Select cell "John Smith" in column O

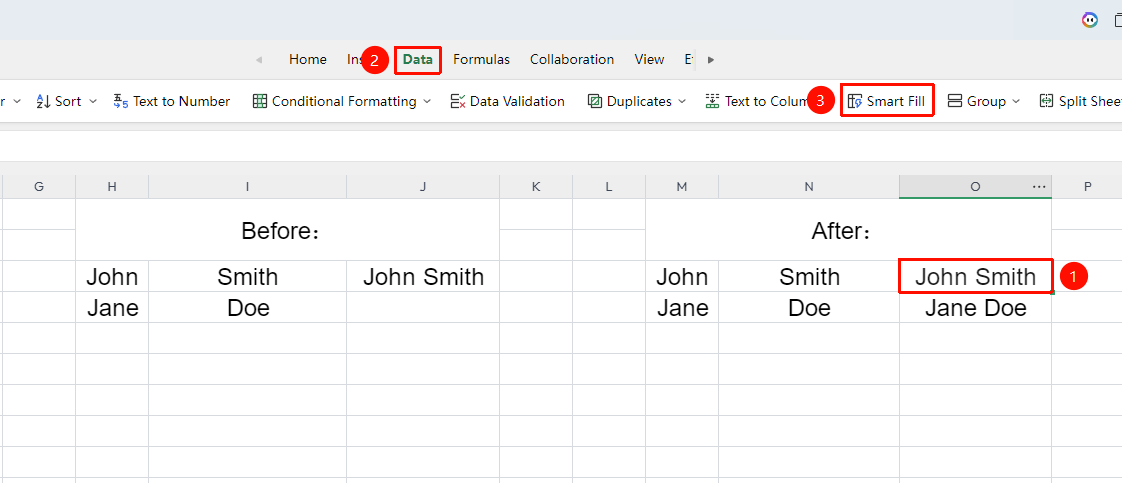pyautogui.click(x=975, y=276)
